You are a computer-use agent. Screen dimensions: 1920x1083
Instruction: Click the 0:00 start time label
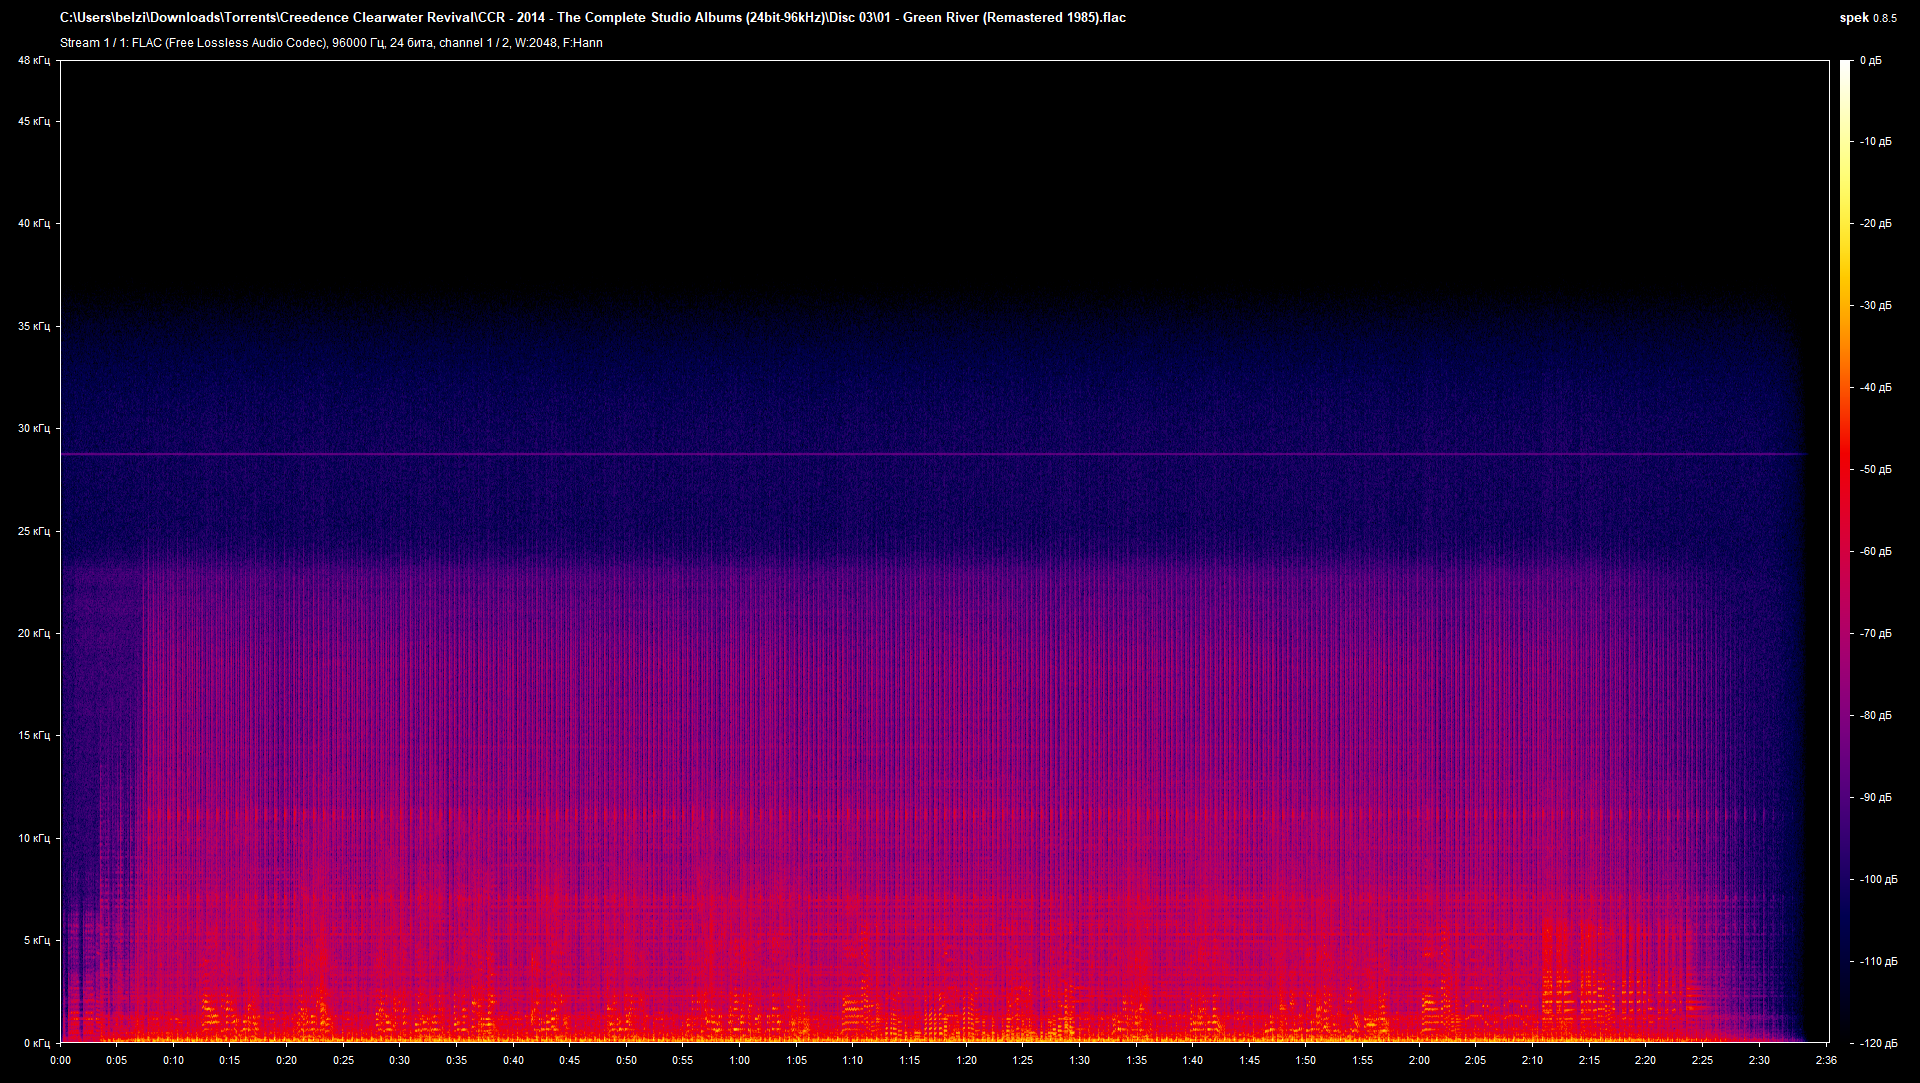pos(60,1060)
